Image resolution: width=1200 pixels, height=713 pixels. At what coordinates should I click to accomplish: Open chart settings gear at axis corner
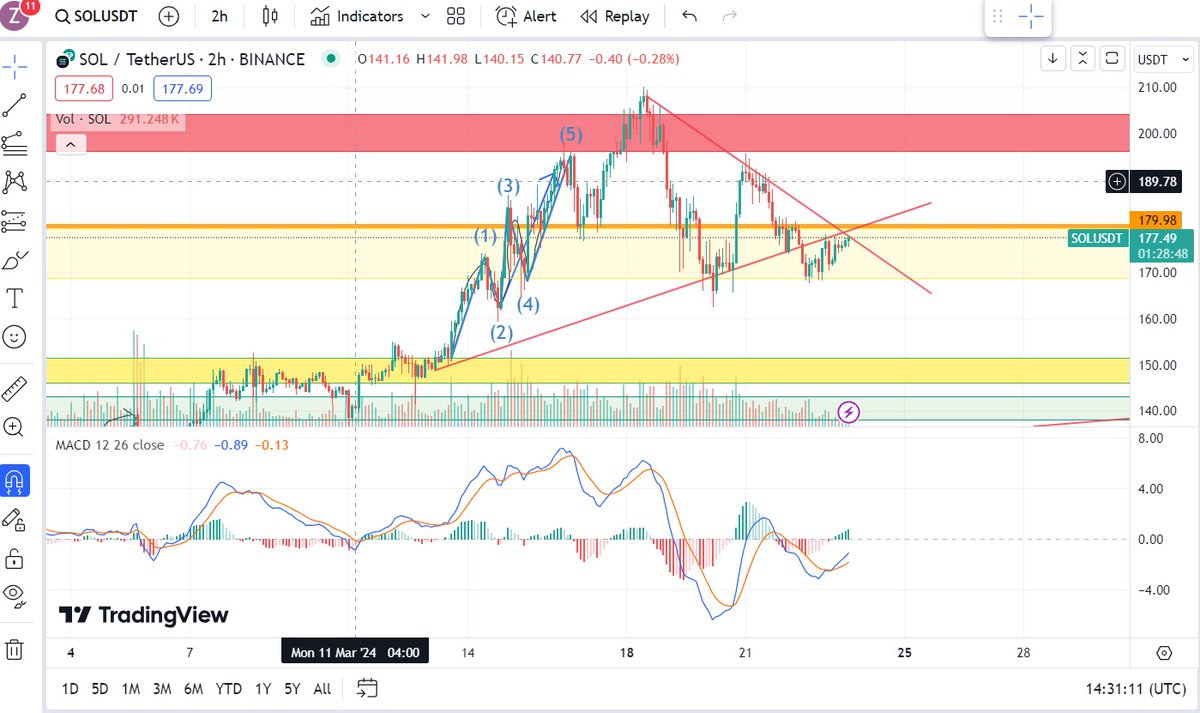point(1164,653)
